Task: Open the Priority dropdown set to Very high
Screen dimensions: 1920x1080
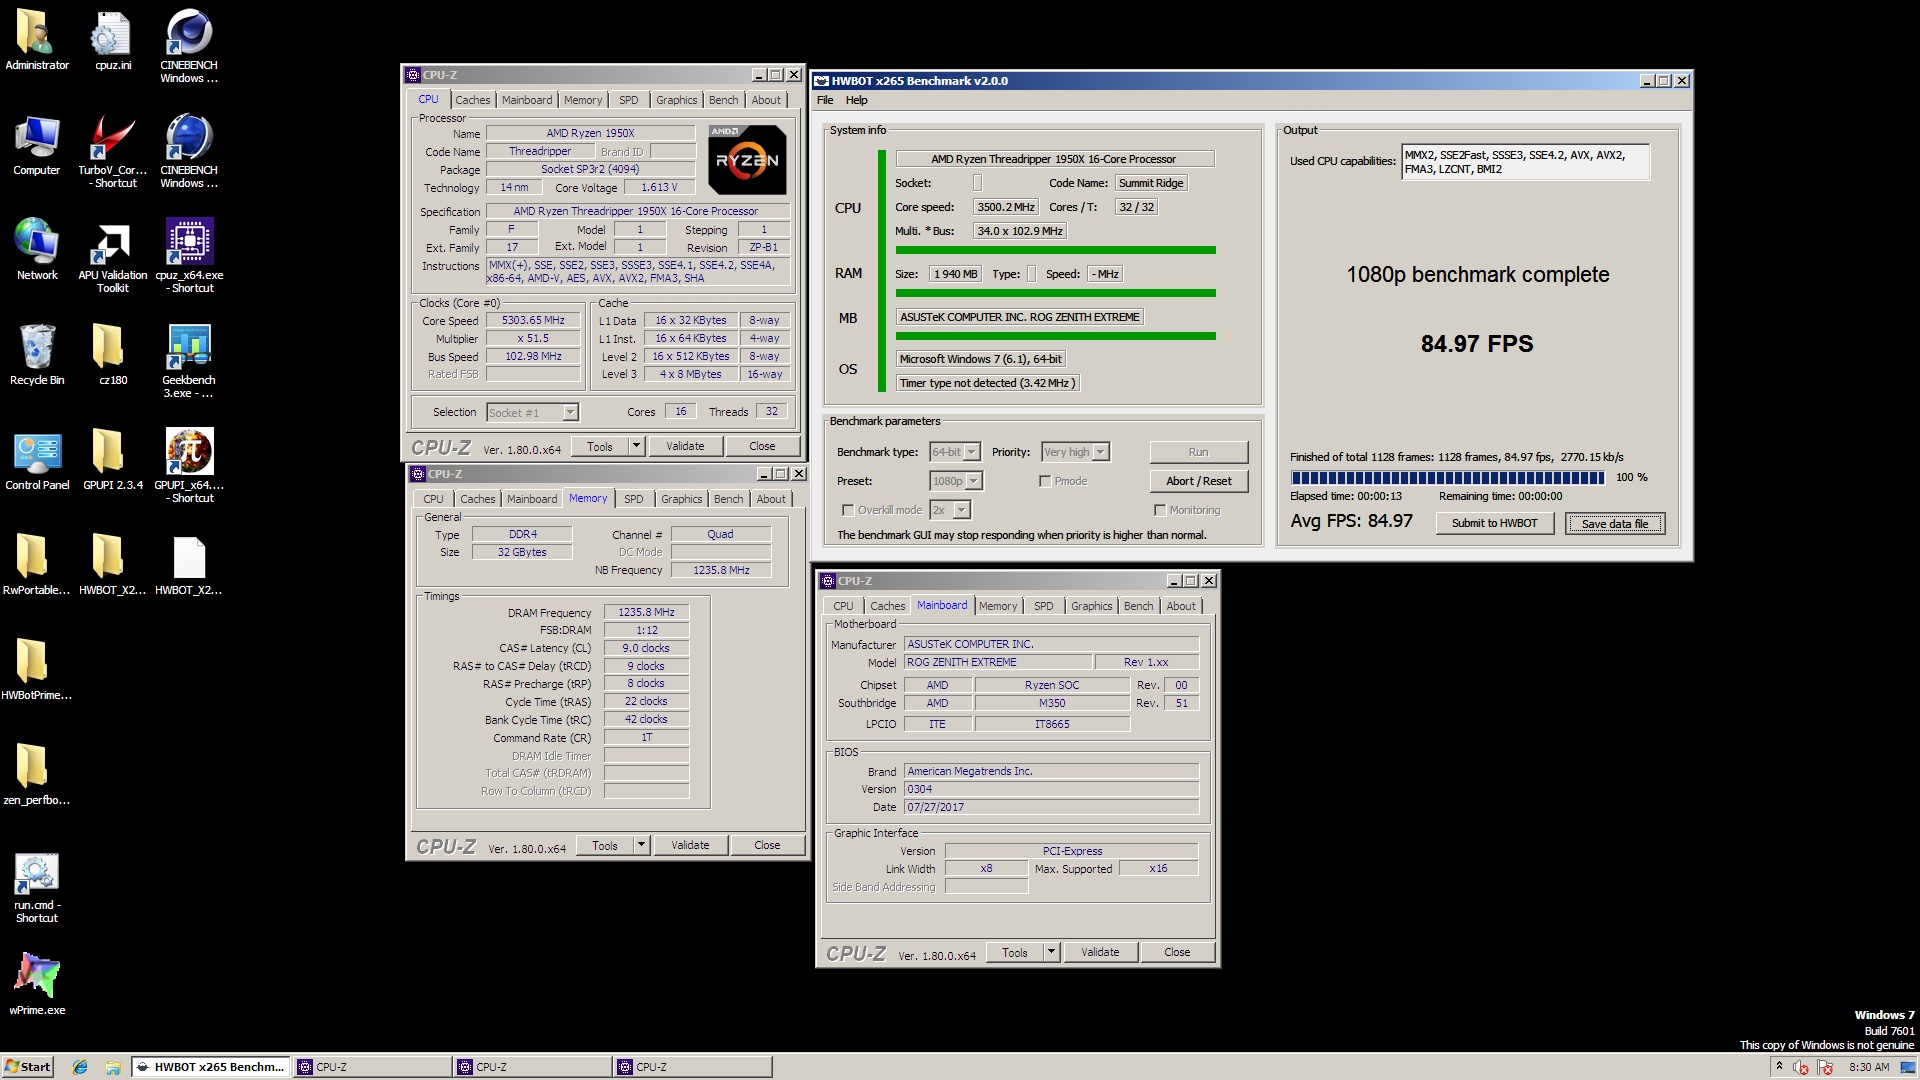Action: pos(1074,452)
